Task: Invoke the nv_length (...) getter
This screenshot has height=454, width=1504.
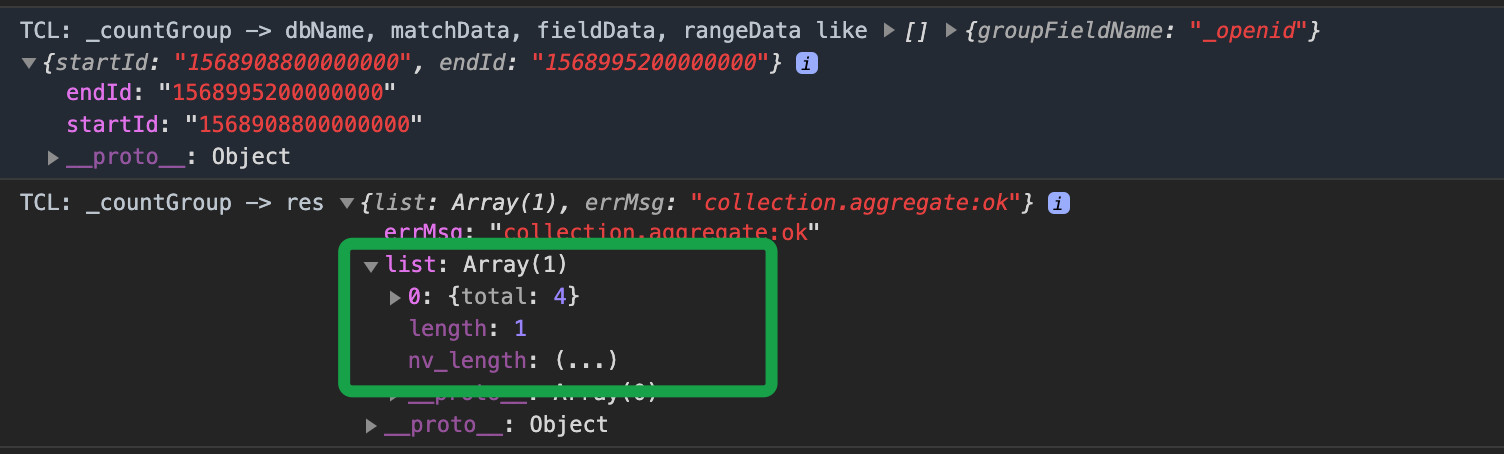Action: (586, 359)
